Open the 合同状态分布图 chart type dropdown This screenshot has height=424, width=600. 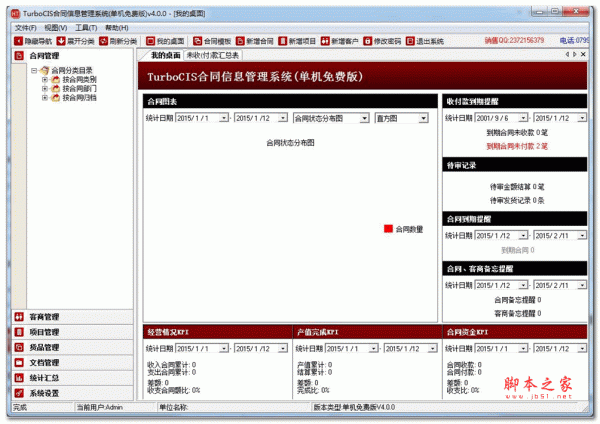click(364, 118)
